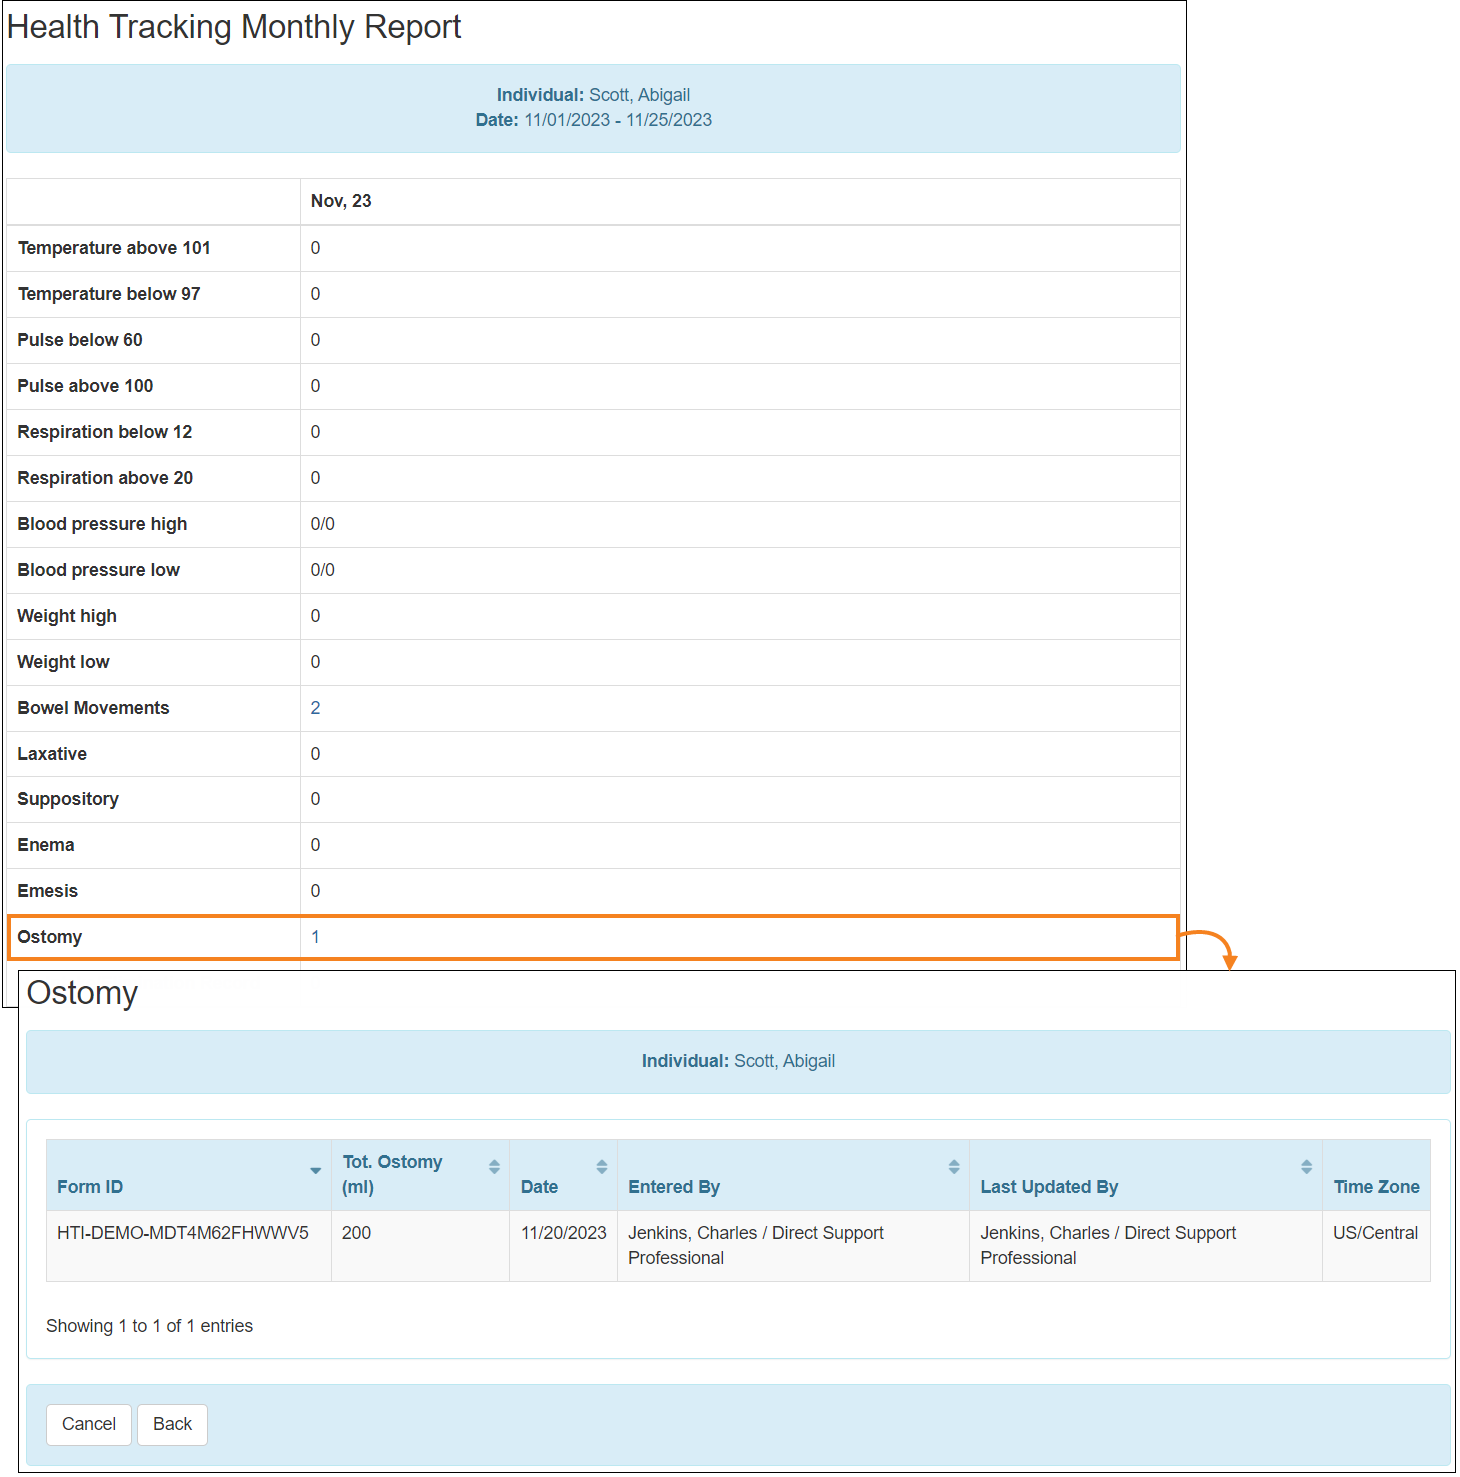This screenshot has height=1477, width=1460.
Task: Click the Ostomy detail page heading
Action: point(82,993)
